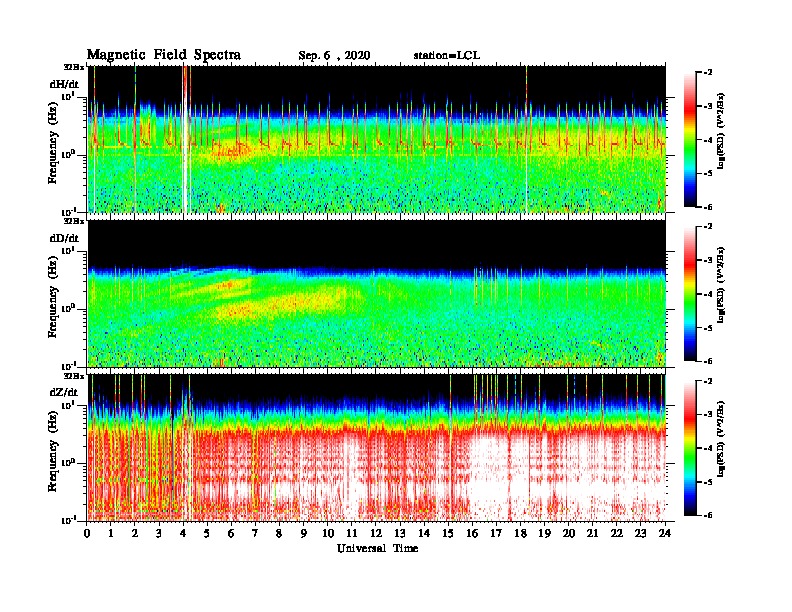Image resolution: width=792 pixels, height=612 pixels.
Task: Click the log(PSD) label beside dH/dt color bar
Action: click(x=721, y=131)
